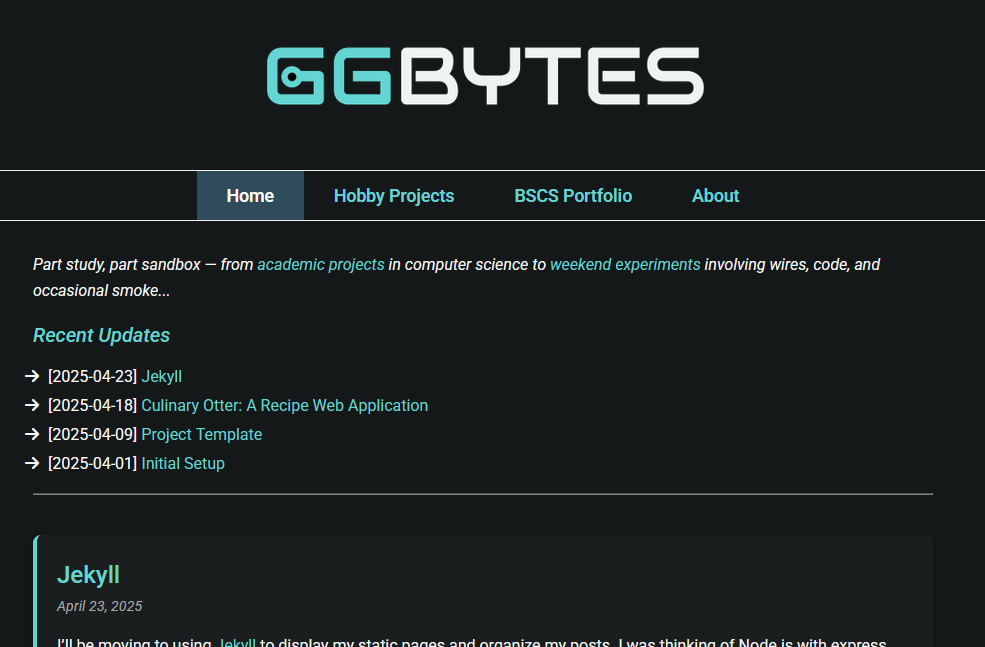Go to Hobby Projects page
The height and width of the screenshot is (647, 985).
394,195
